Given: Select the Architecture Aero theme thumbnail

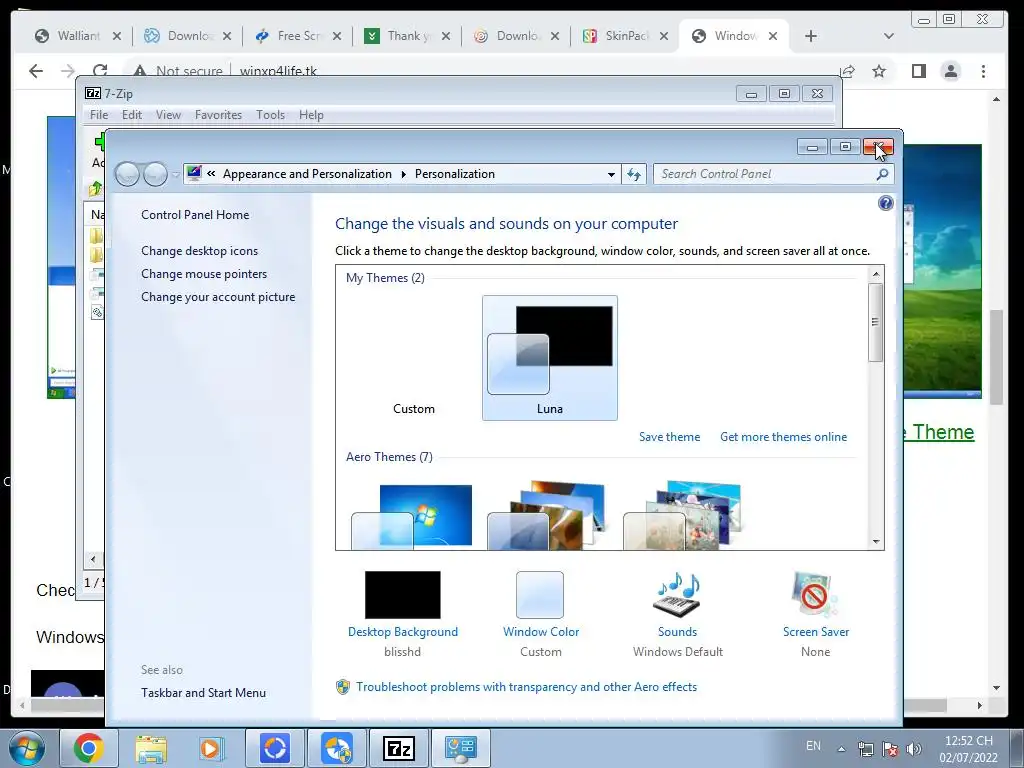Looking at the screenshot, I should click(549, 516).
